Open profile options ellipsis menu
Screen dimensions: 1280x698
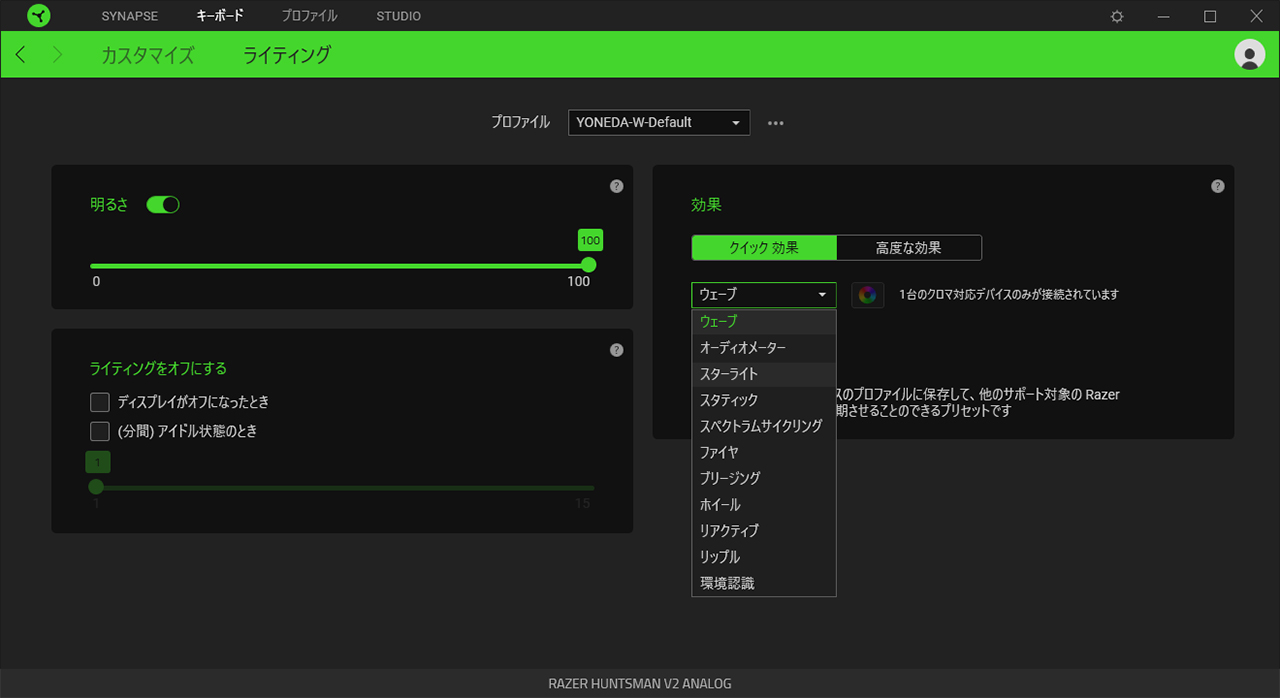(x=775, y=123)
